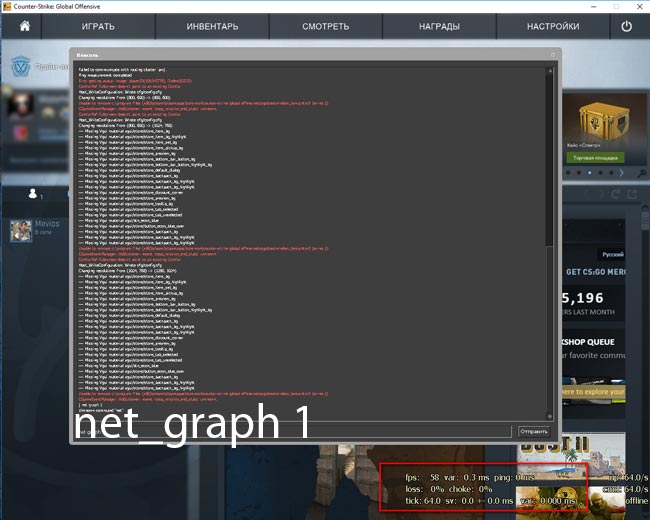Click the console scrollbar up arrow
The height and width of the screenshot is (520, 650).
(x=550, y=71)
